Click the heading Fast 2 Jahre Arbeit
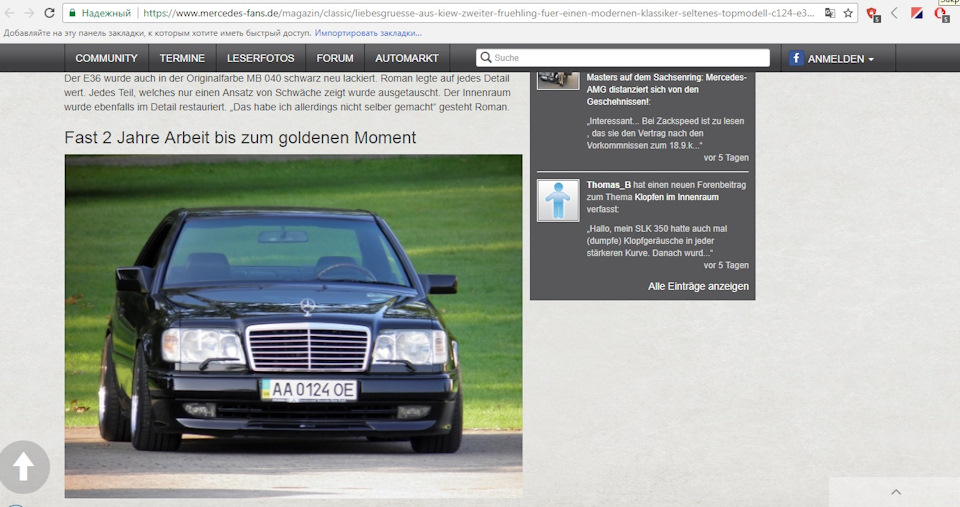This screenshot has width=960, height=507. pyautogui.click(x=240, y=138)
